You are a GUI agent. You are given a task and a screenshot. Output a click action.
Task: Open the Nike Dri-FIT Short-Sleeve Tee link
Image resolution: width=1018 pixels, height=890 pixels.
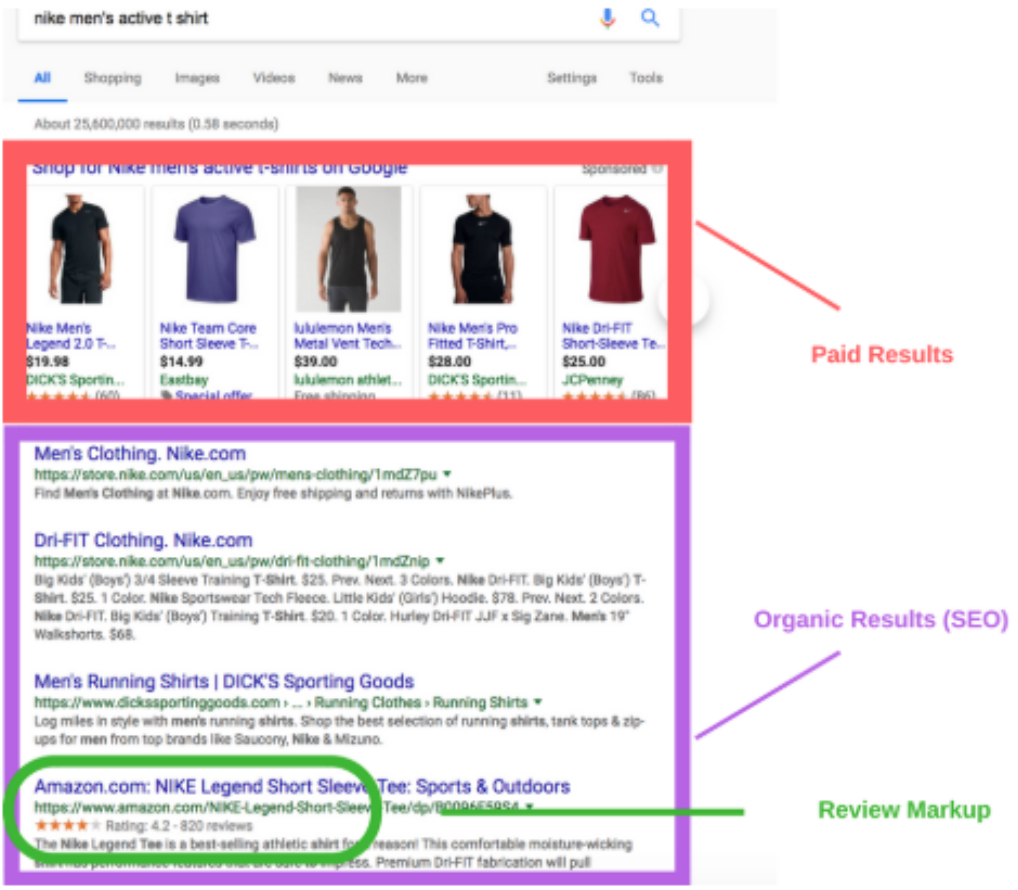pyautogui.click(x=614, y=336)
